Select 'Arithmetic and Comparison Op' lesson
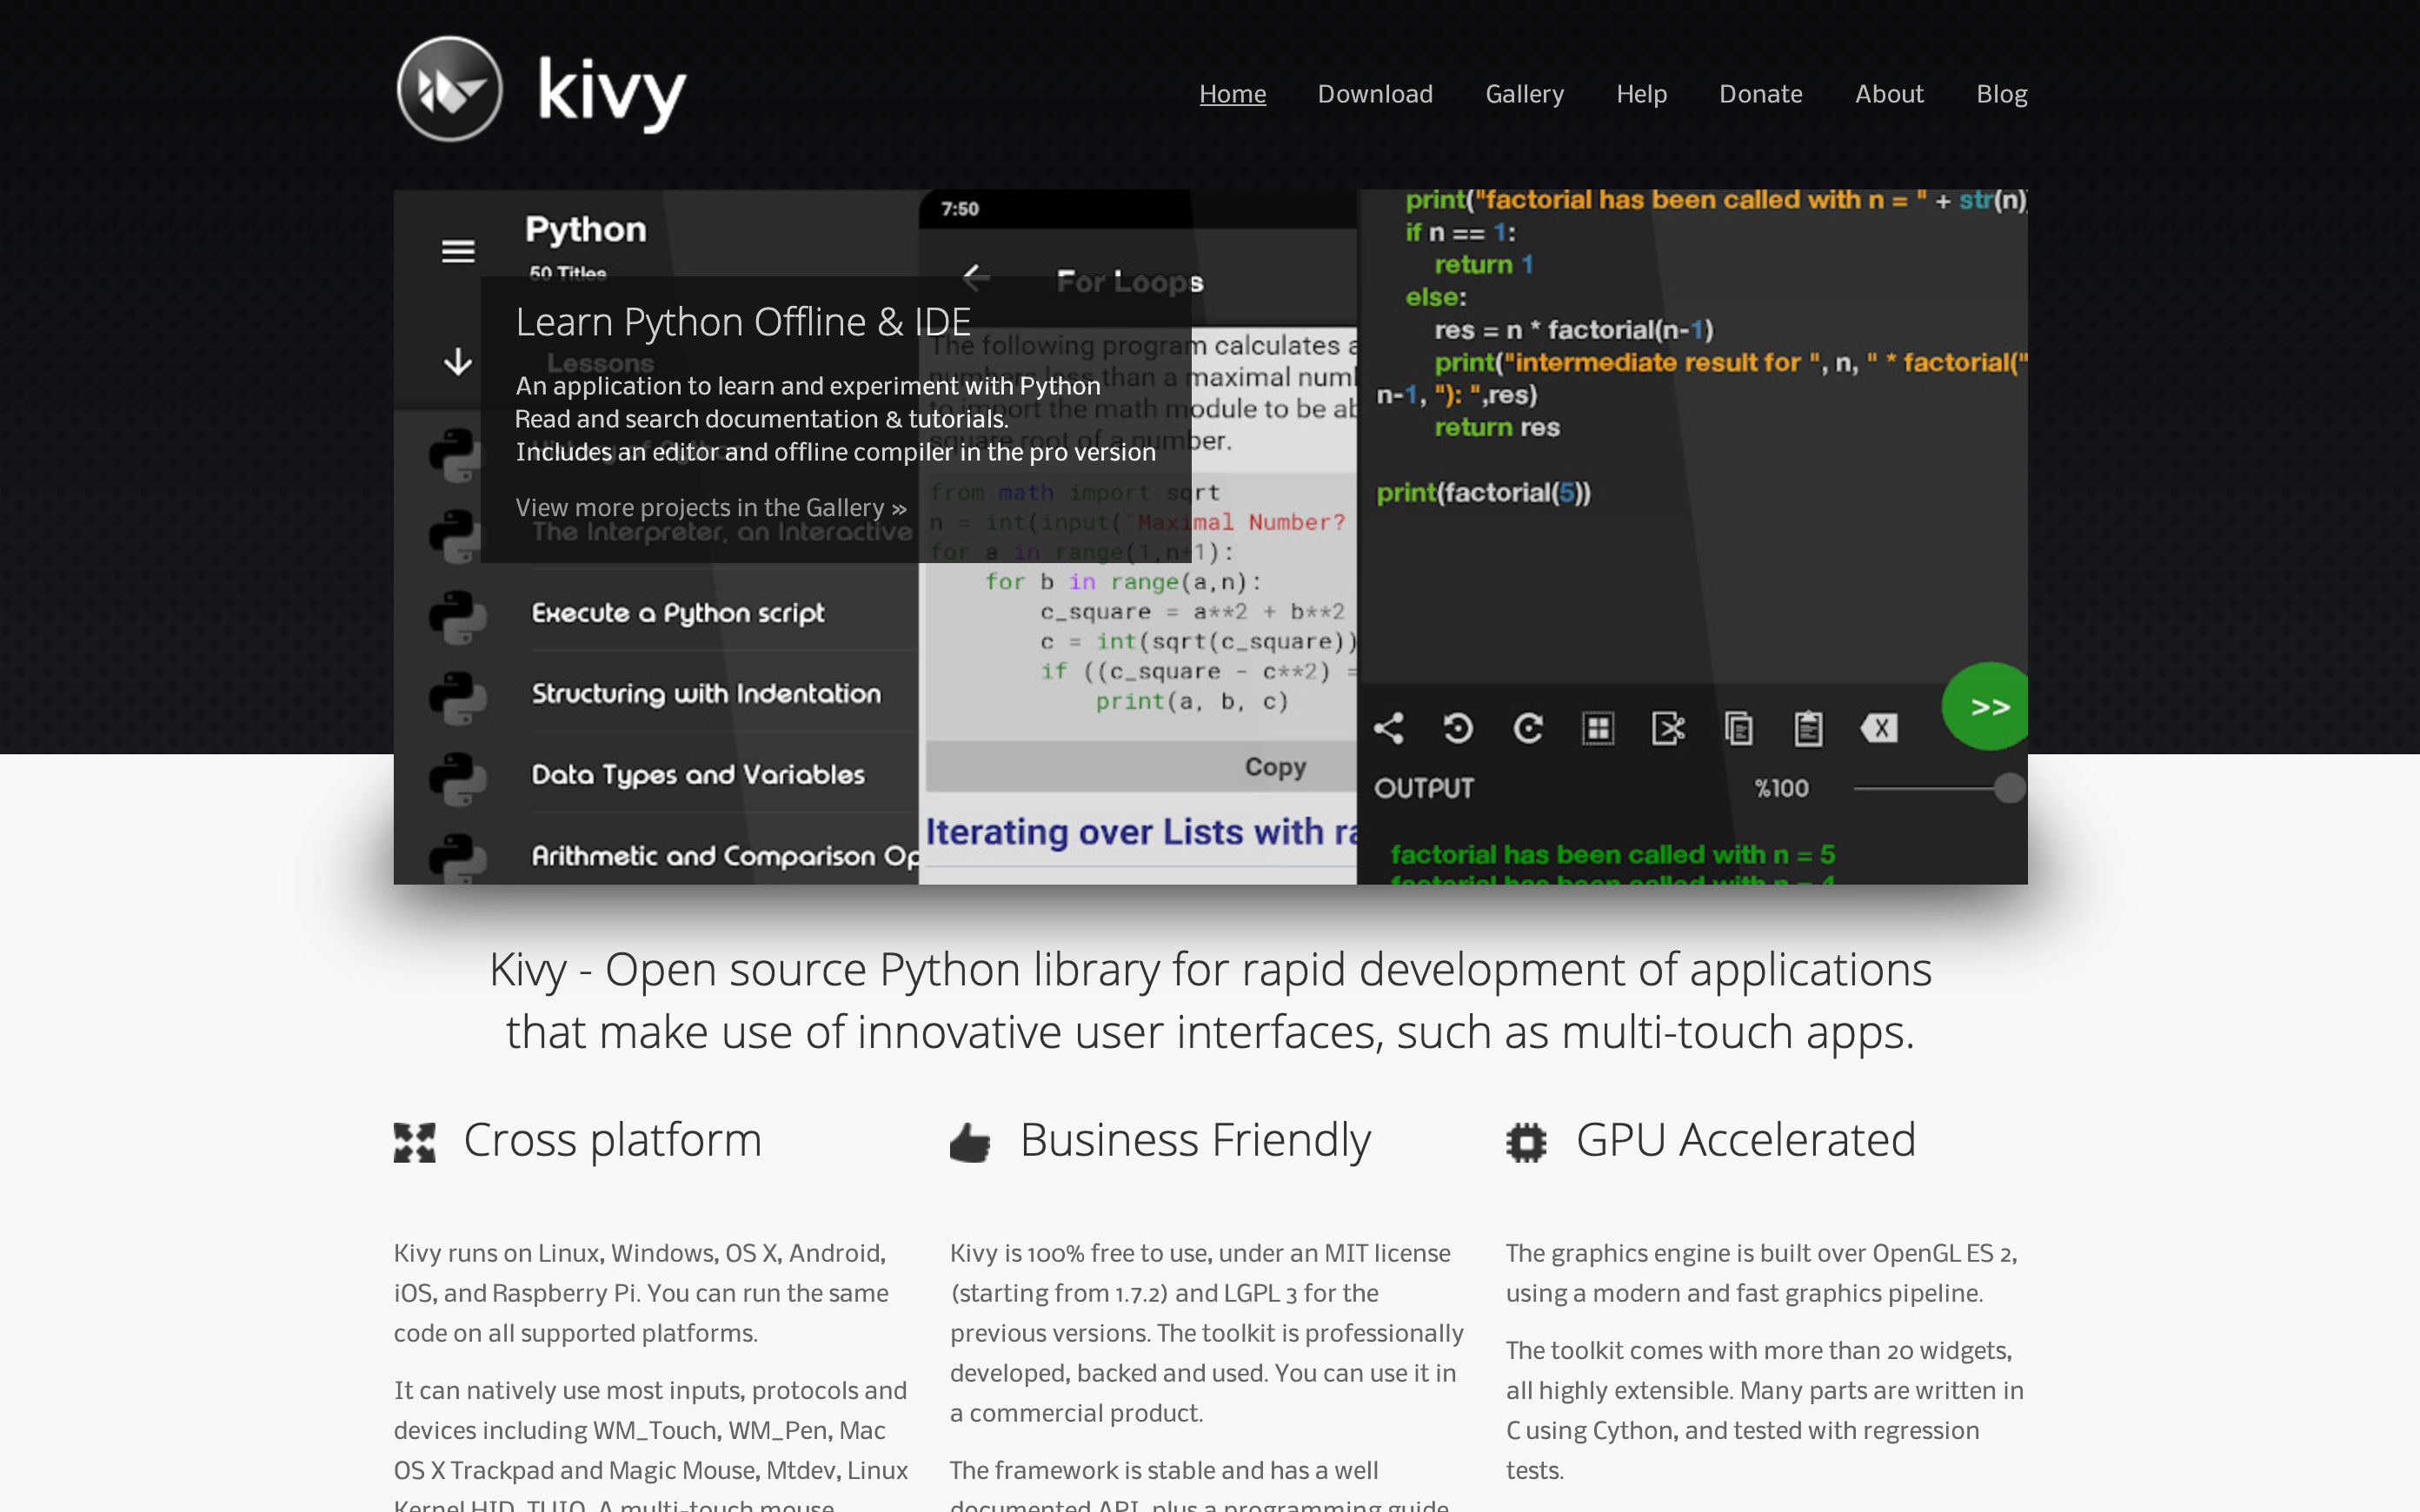Viewport: 2420px width, 1512px height. click(725, 856)
